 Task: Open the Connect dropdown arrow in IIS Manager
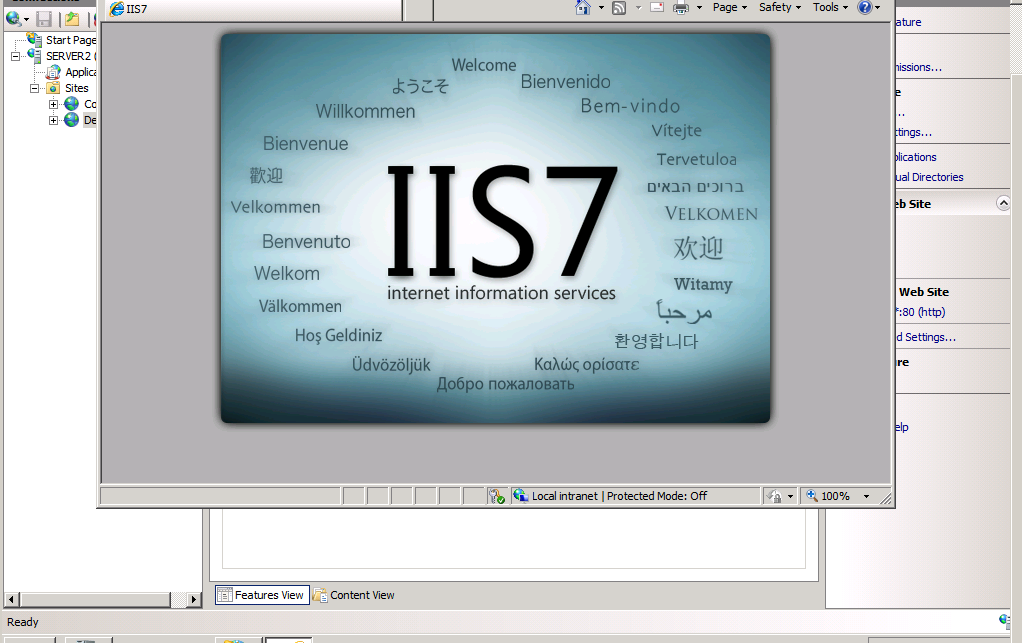(x=26, y=20)
